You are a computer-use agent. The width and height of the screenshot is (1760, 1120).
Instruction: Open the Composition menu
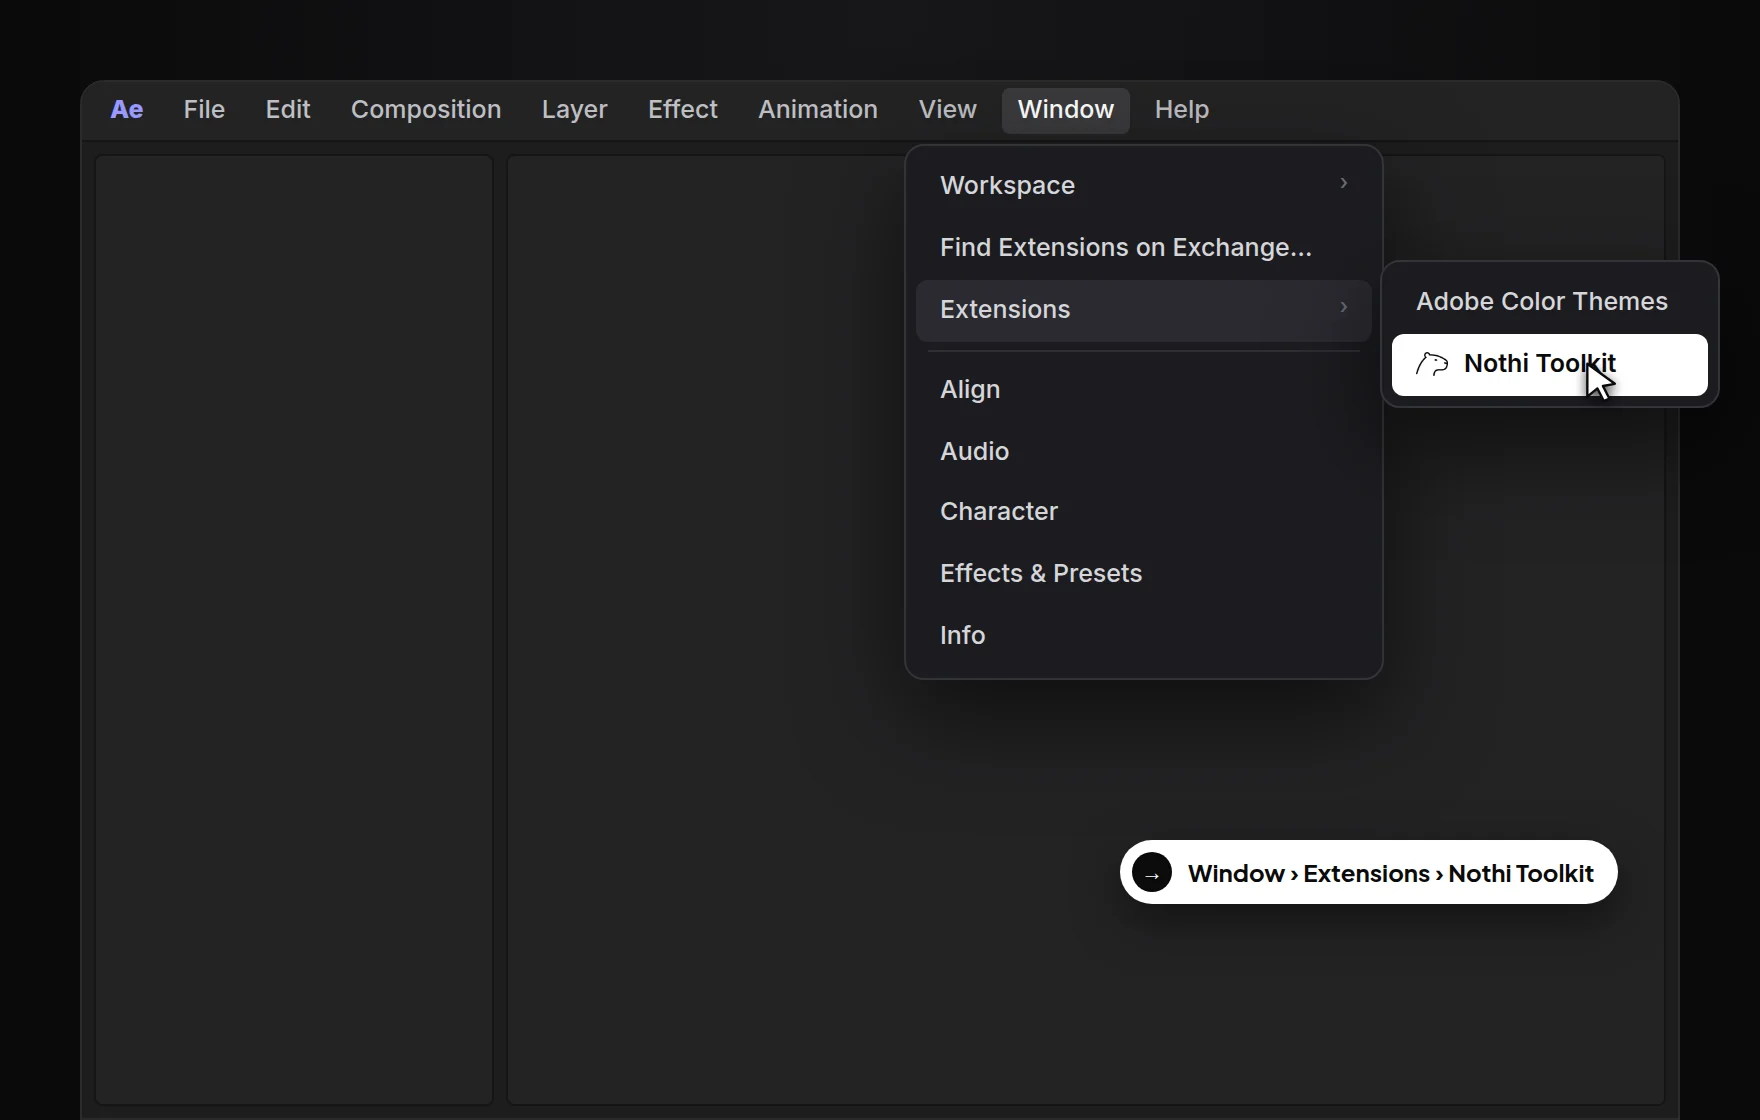(426, 109)
